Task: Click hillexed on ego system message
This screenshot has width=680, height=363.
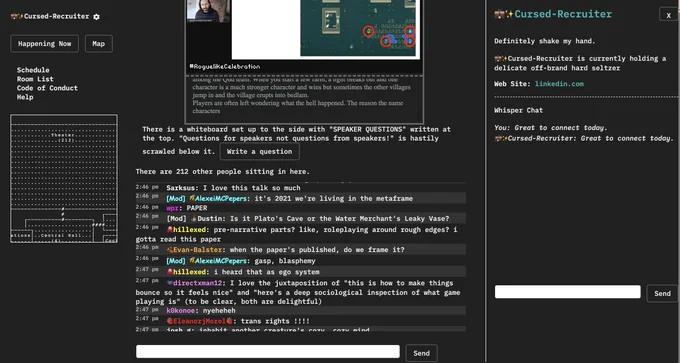Action: [189, 272]
